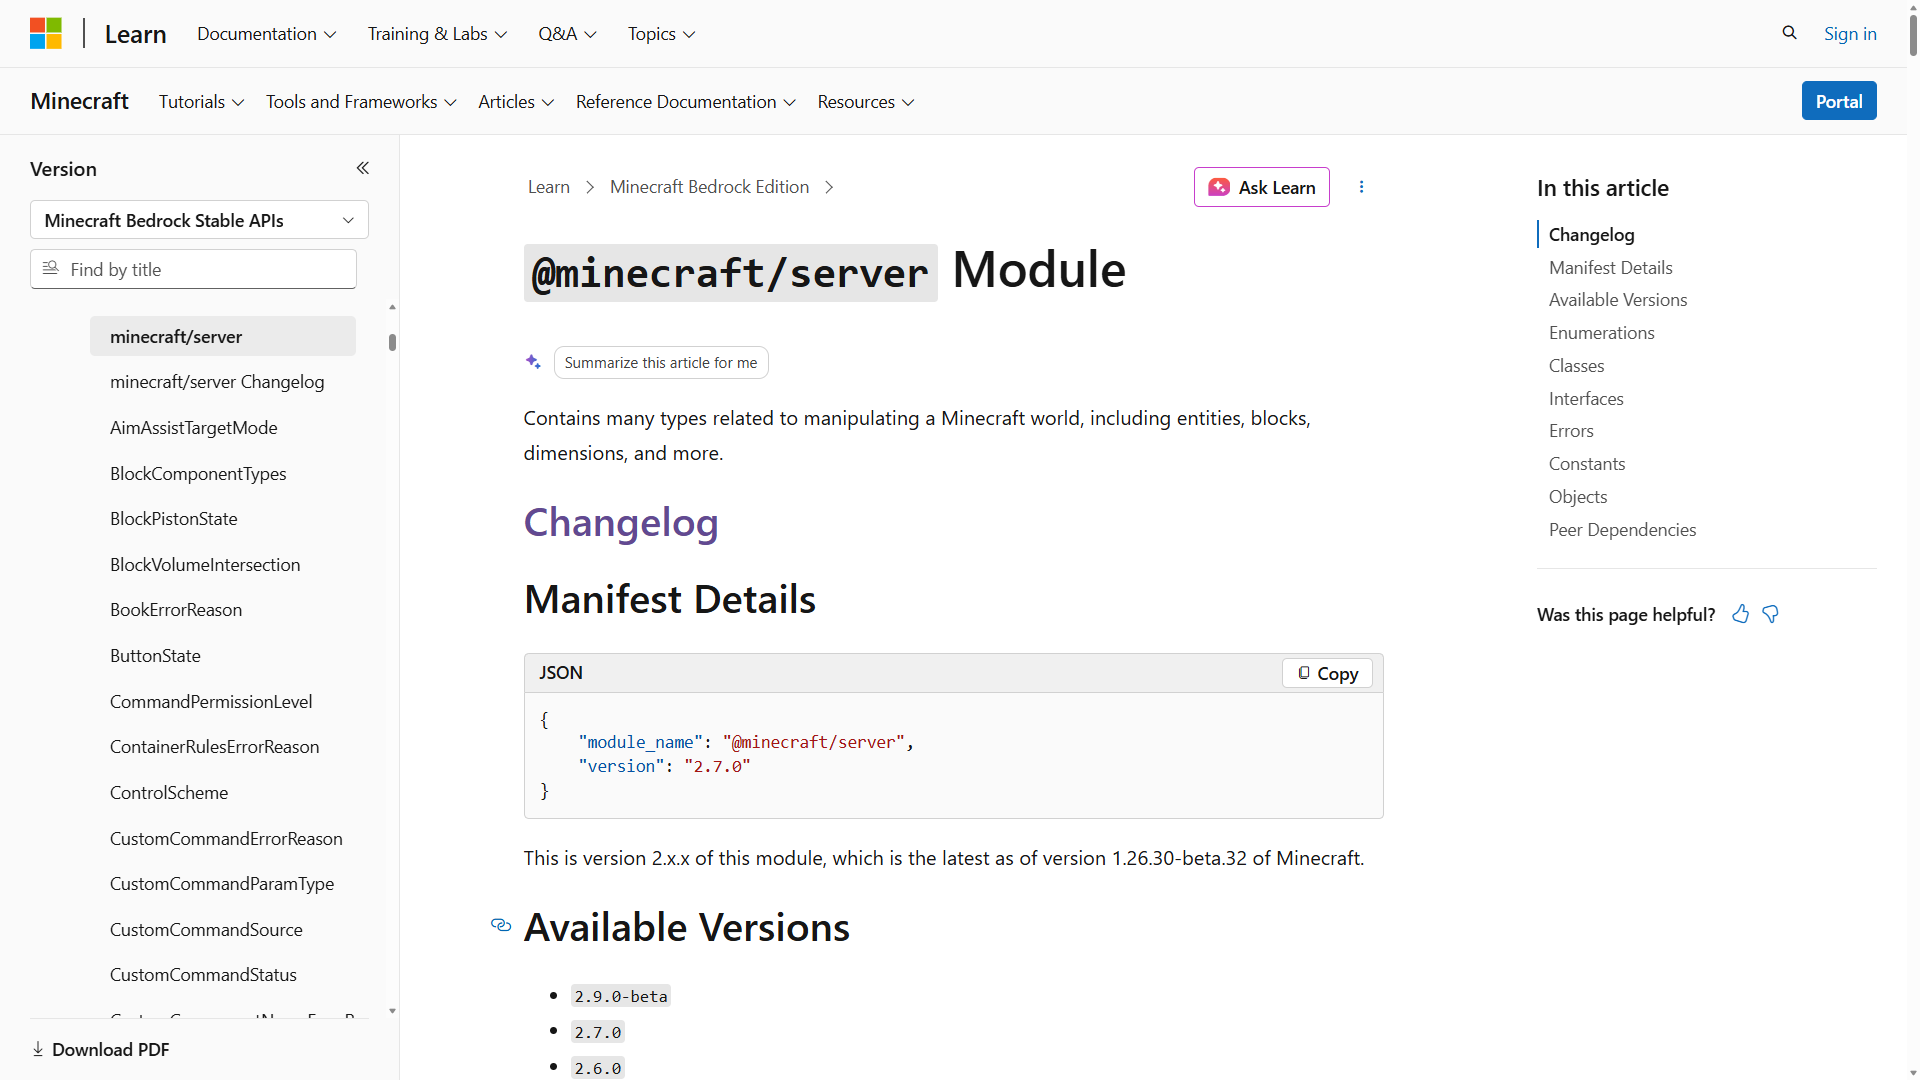The height and width of the screenshot is (1080, 1920).
Task: Open BlockVolumeIntersection entry
Action: 205,565
